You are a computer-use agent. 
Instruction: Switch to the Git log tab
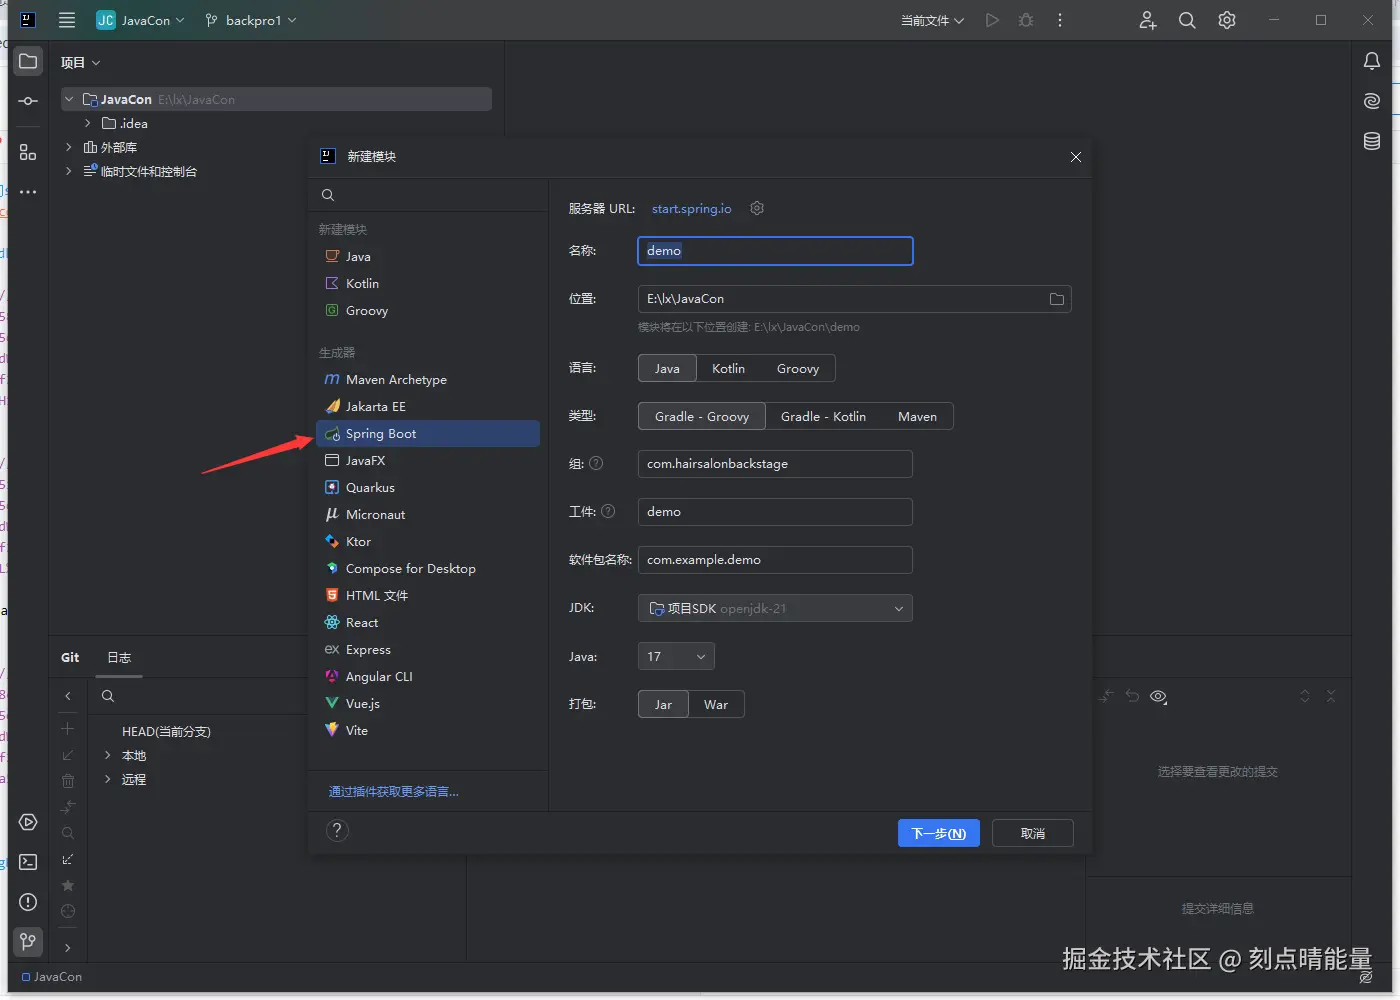point(119,657)
